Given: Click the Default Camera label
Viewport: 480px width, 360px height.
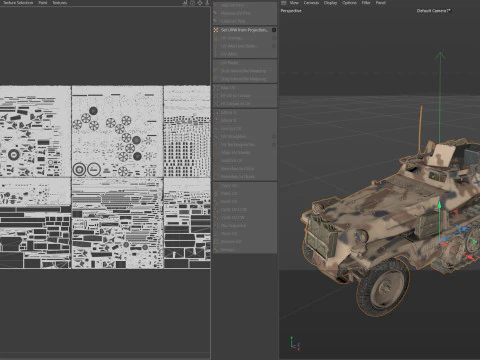Looking at the screenshot, I should click(433, 11).
